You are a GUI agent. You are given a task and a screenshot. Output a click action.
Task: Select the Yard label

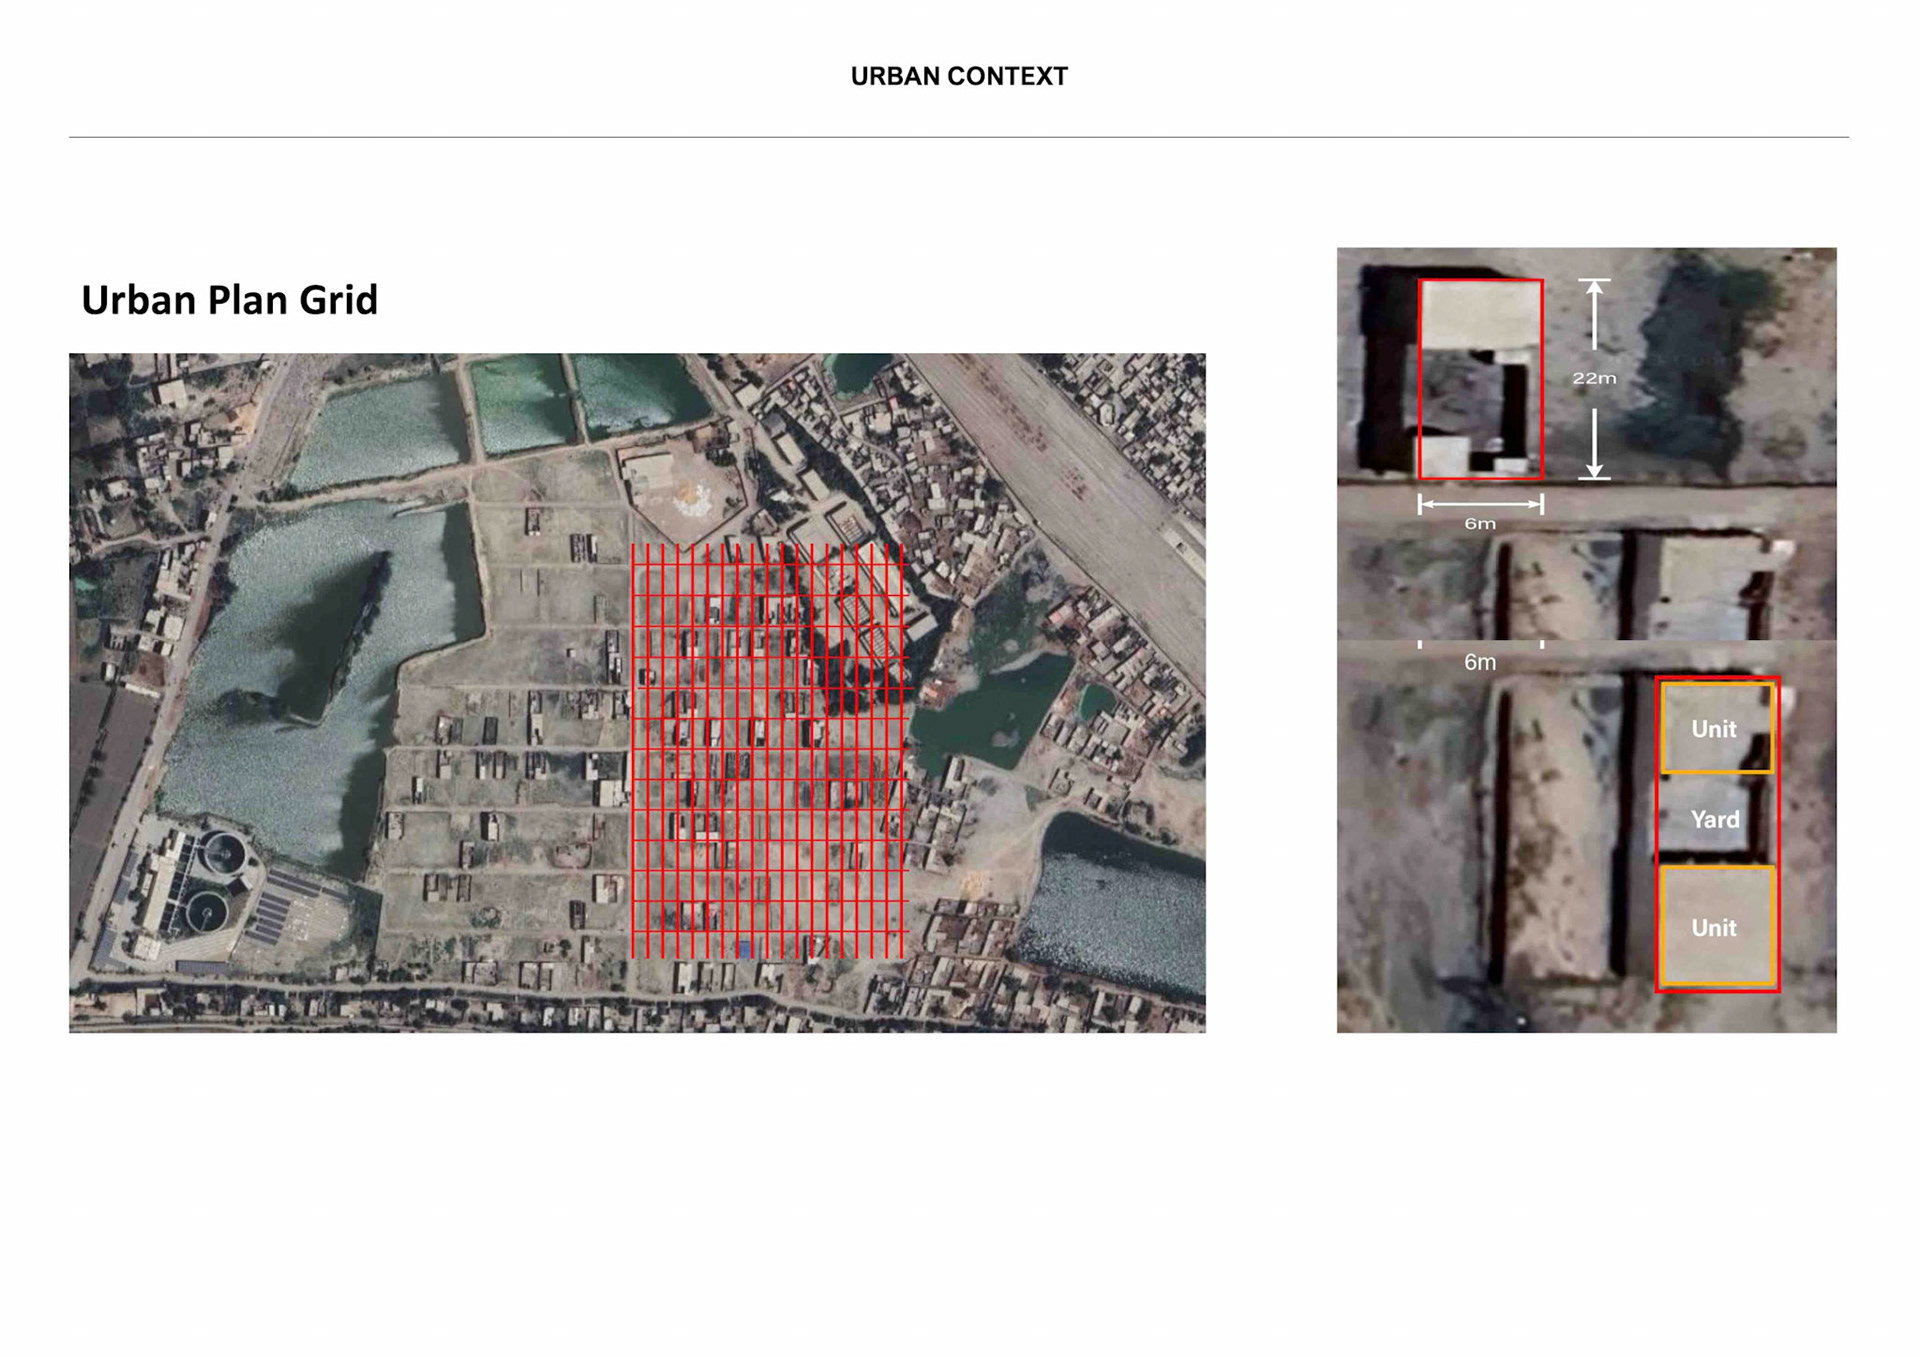coord(1715,820)
